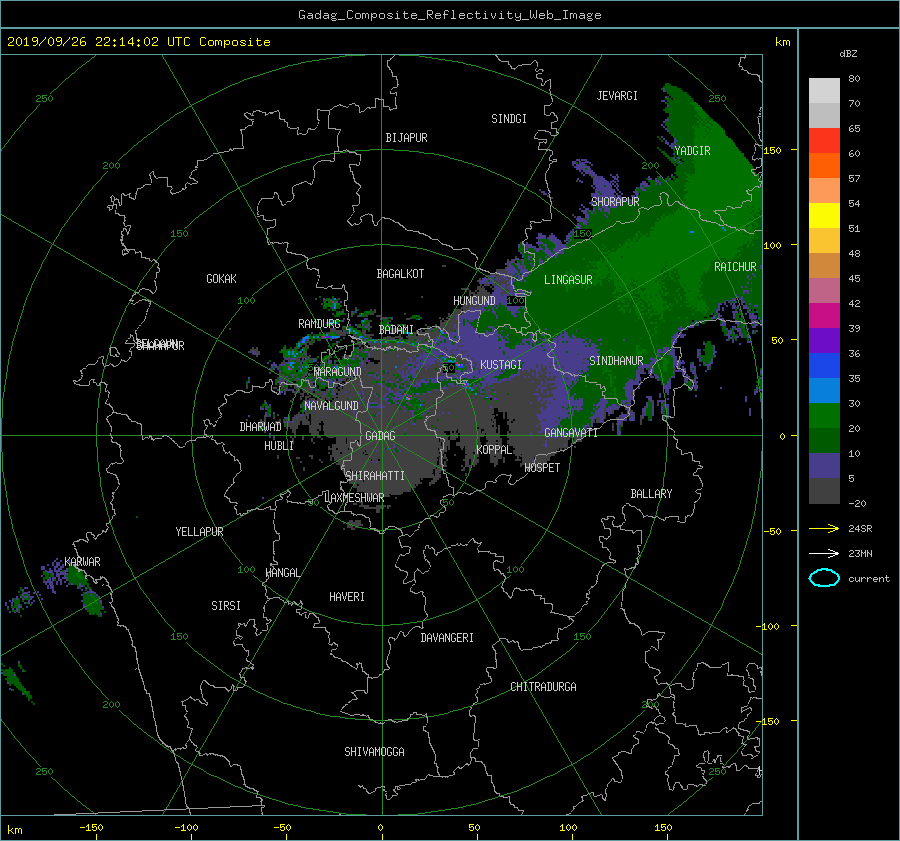This screenshot has height=841, width=900.
Task: Click the RAMDURG city label
Action: click(x=319, y=324)
